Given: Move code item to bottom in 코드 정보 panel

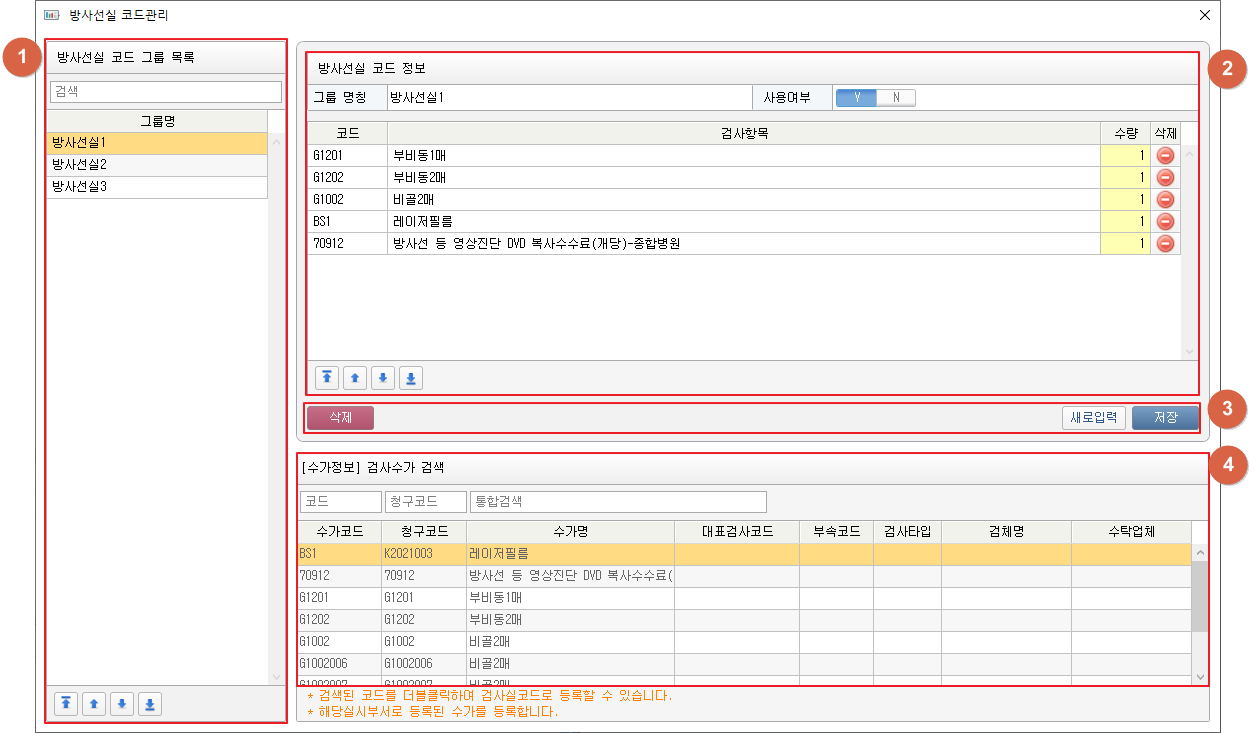Looking at the screenshot, I should pos(411,377).
